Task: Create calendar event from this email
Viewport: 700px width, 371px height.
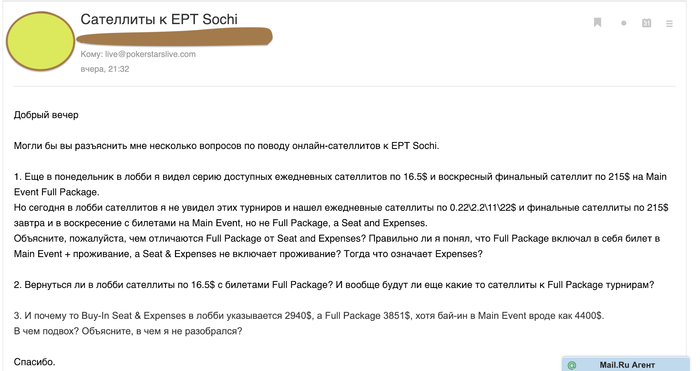Action: coord(646,23)
